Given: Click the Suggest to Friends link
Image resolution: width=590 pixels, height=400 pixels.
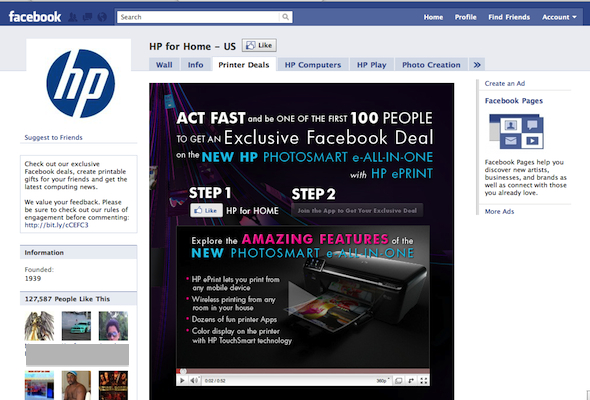Looking at the screenshot, I should tap(53, 137).
